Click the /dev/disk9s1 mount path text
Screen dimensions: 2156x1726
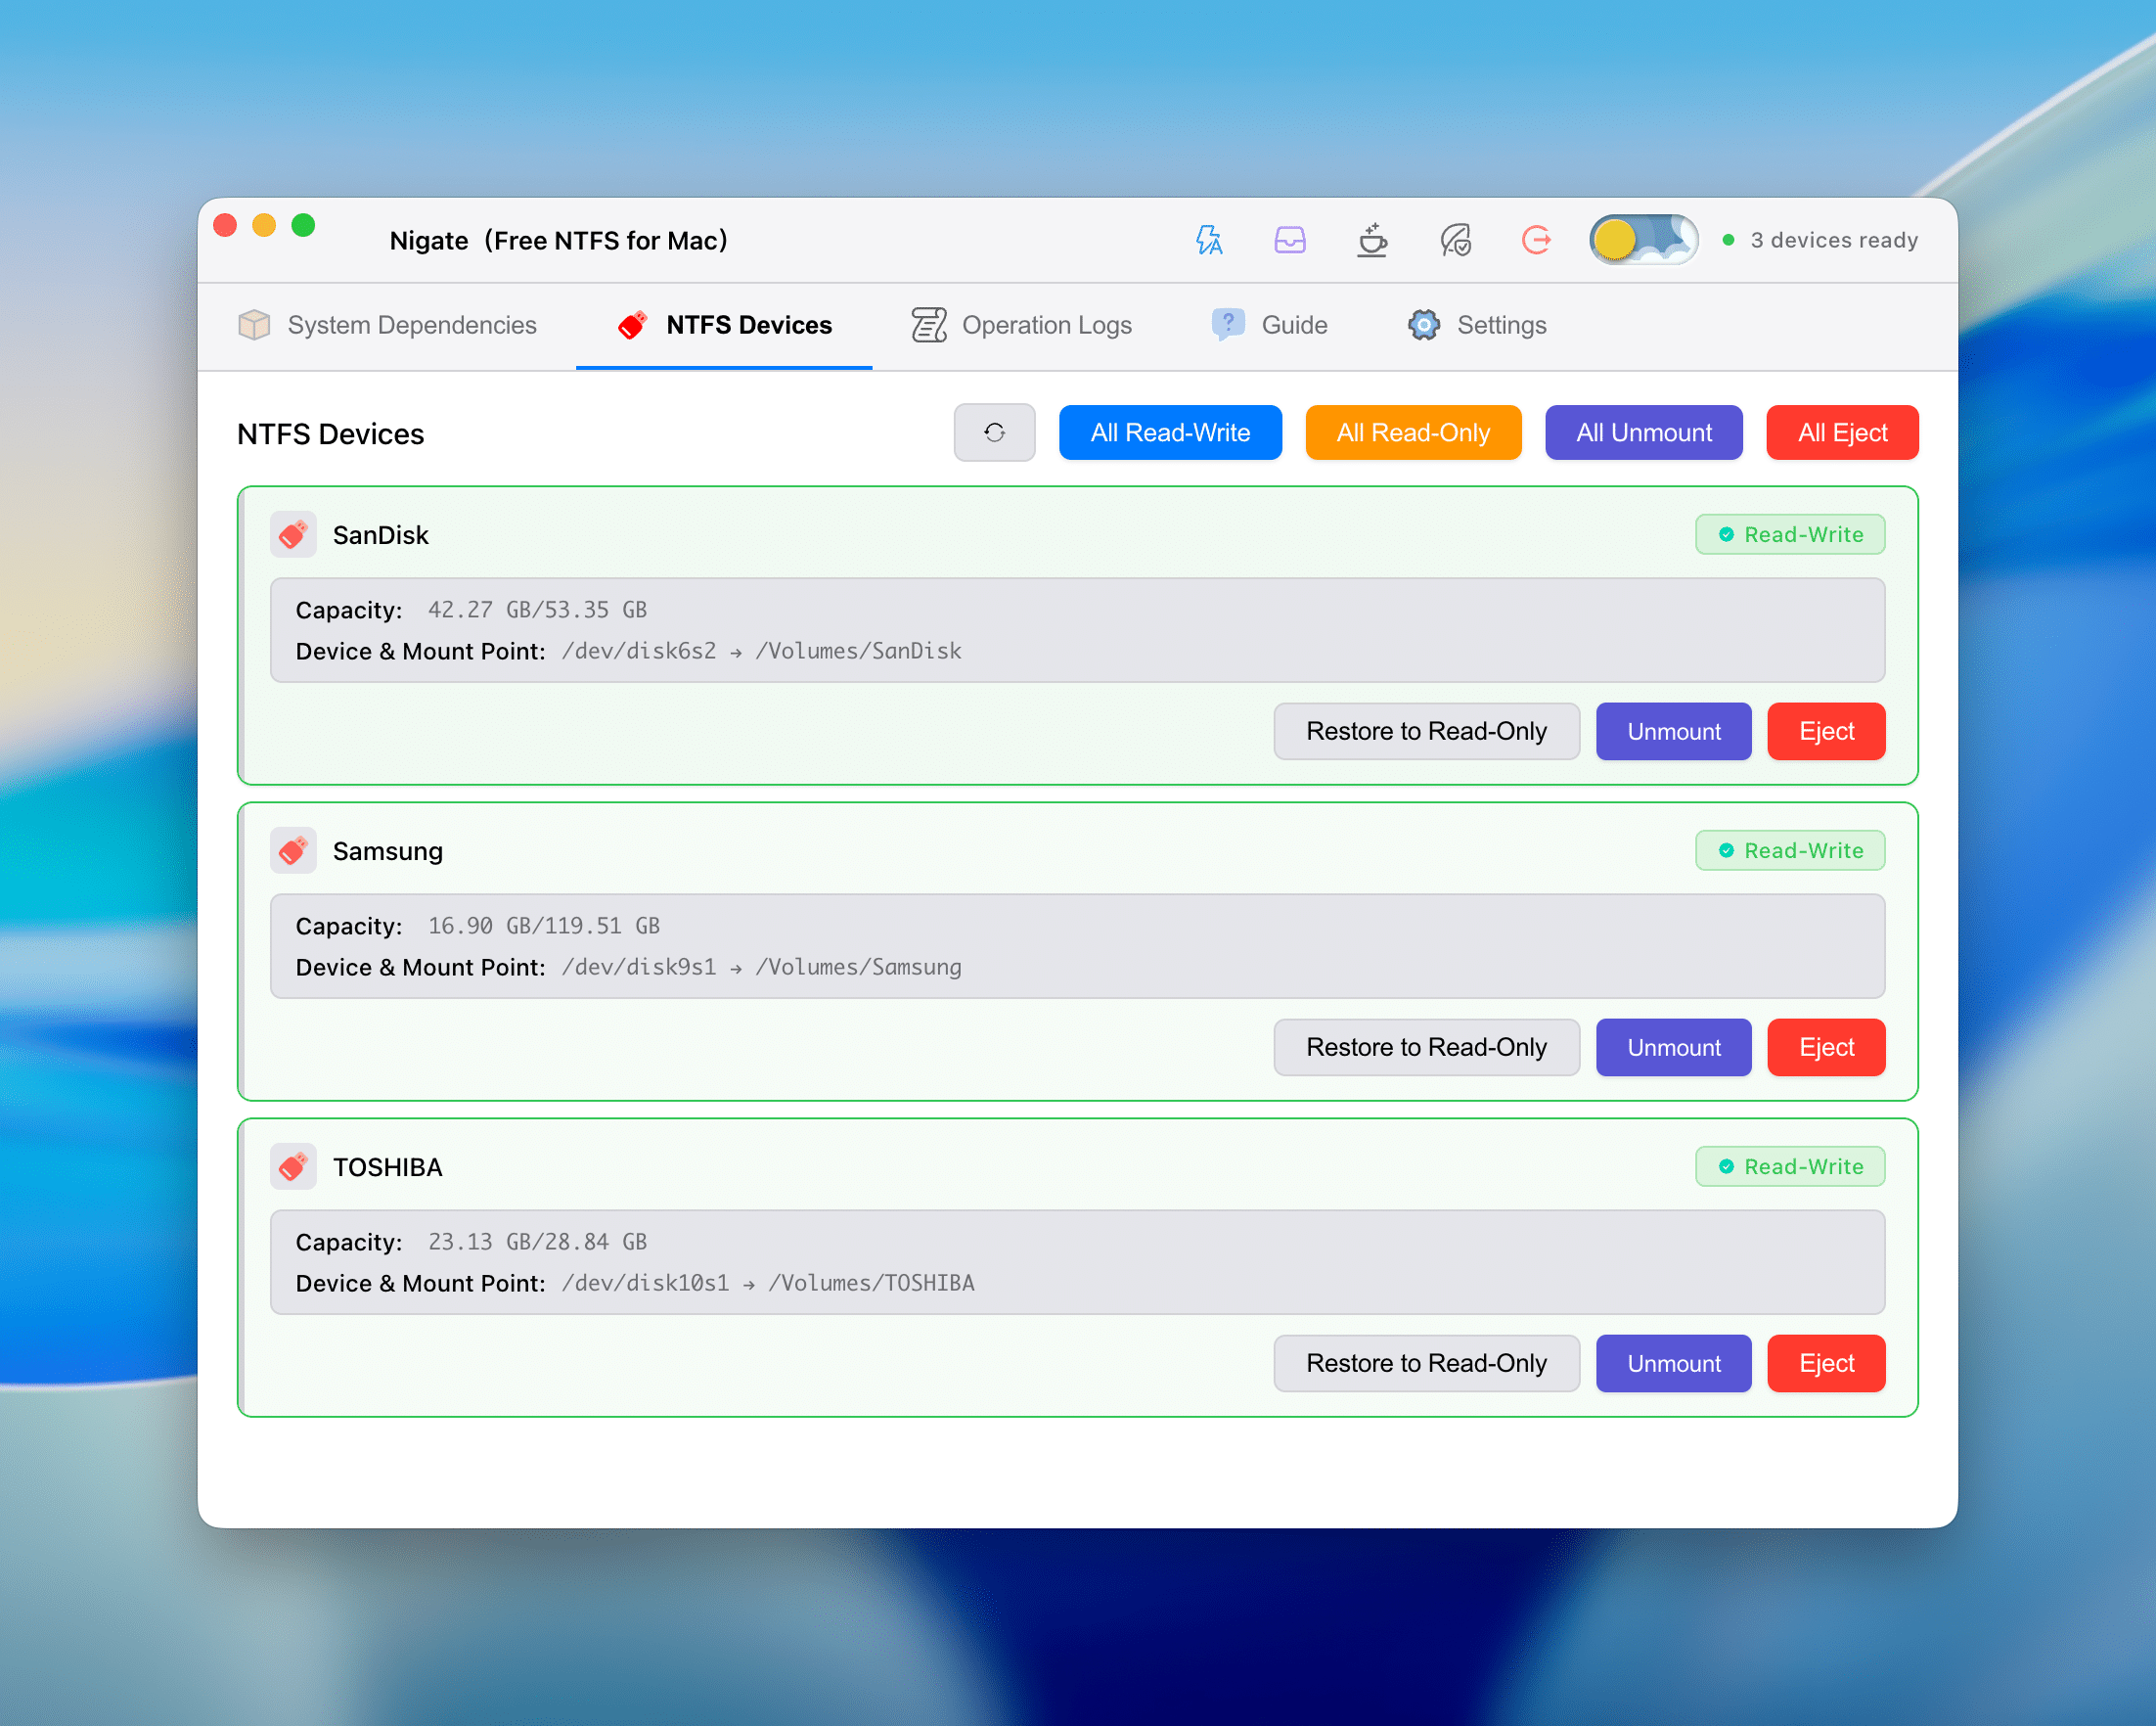click(x=761, y=967)
